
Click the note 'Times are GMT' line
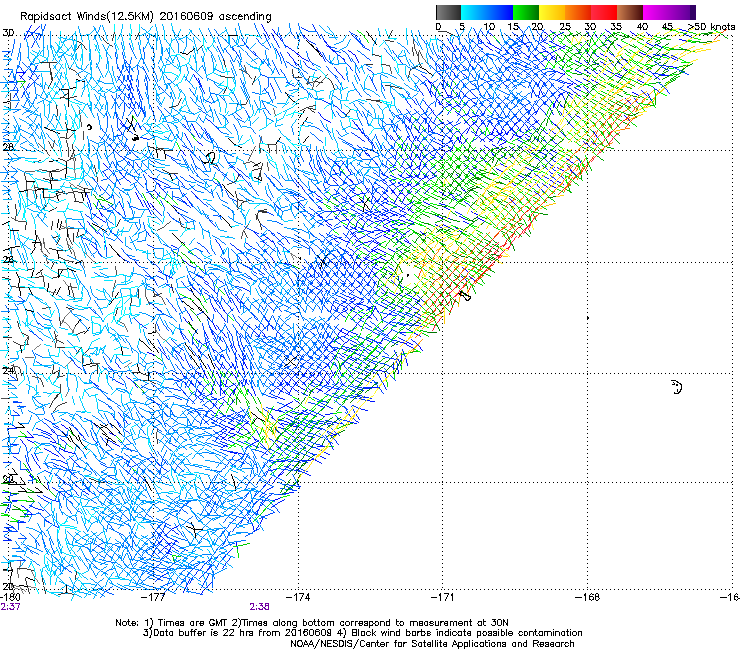coord(311,623)
